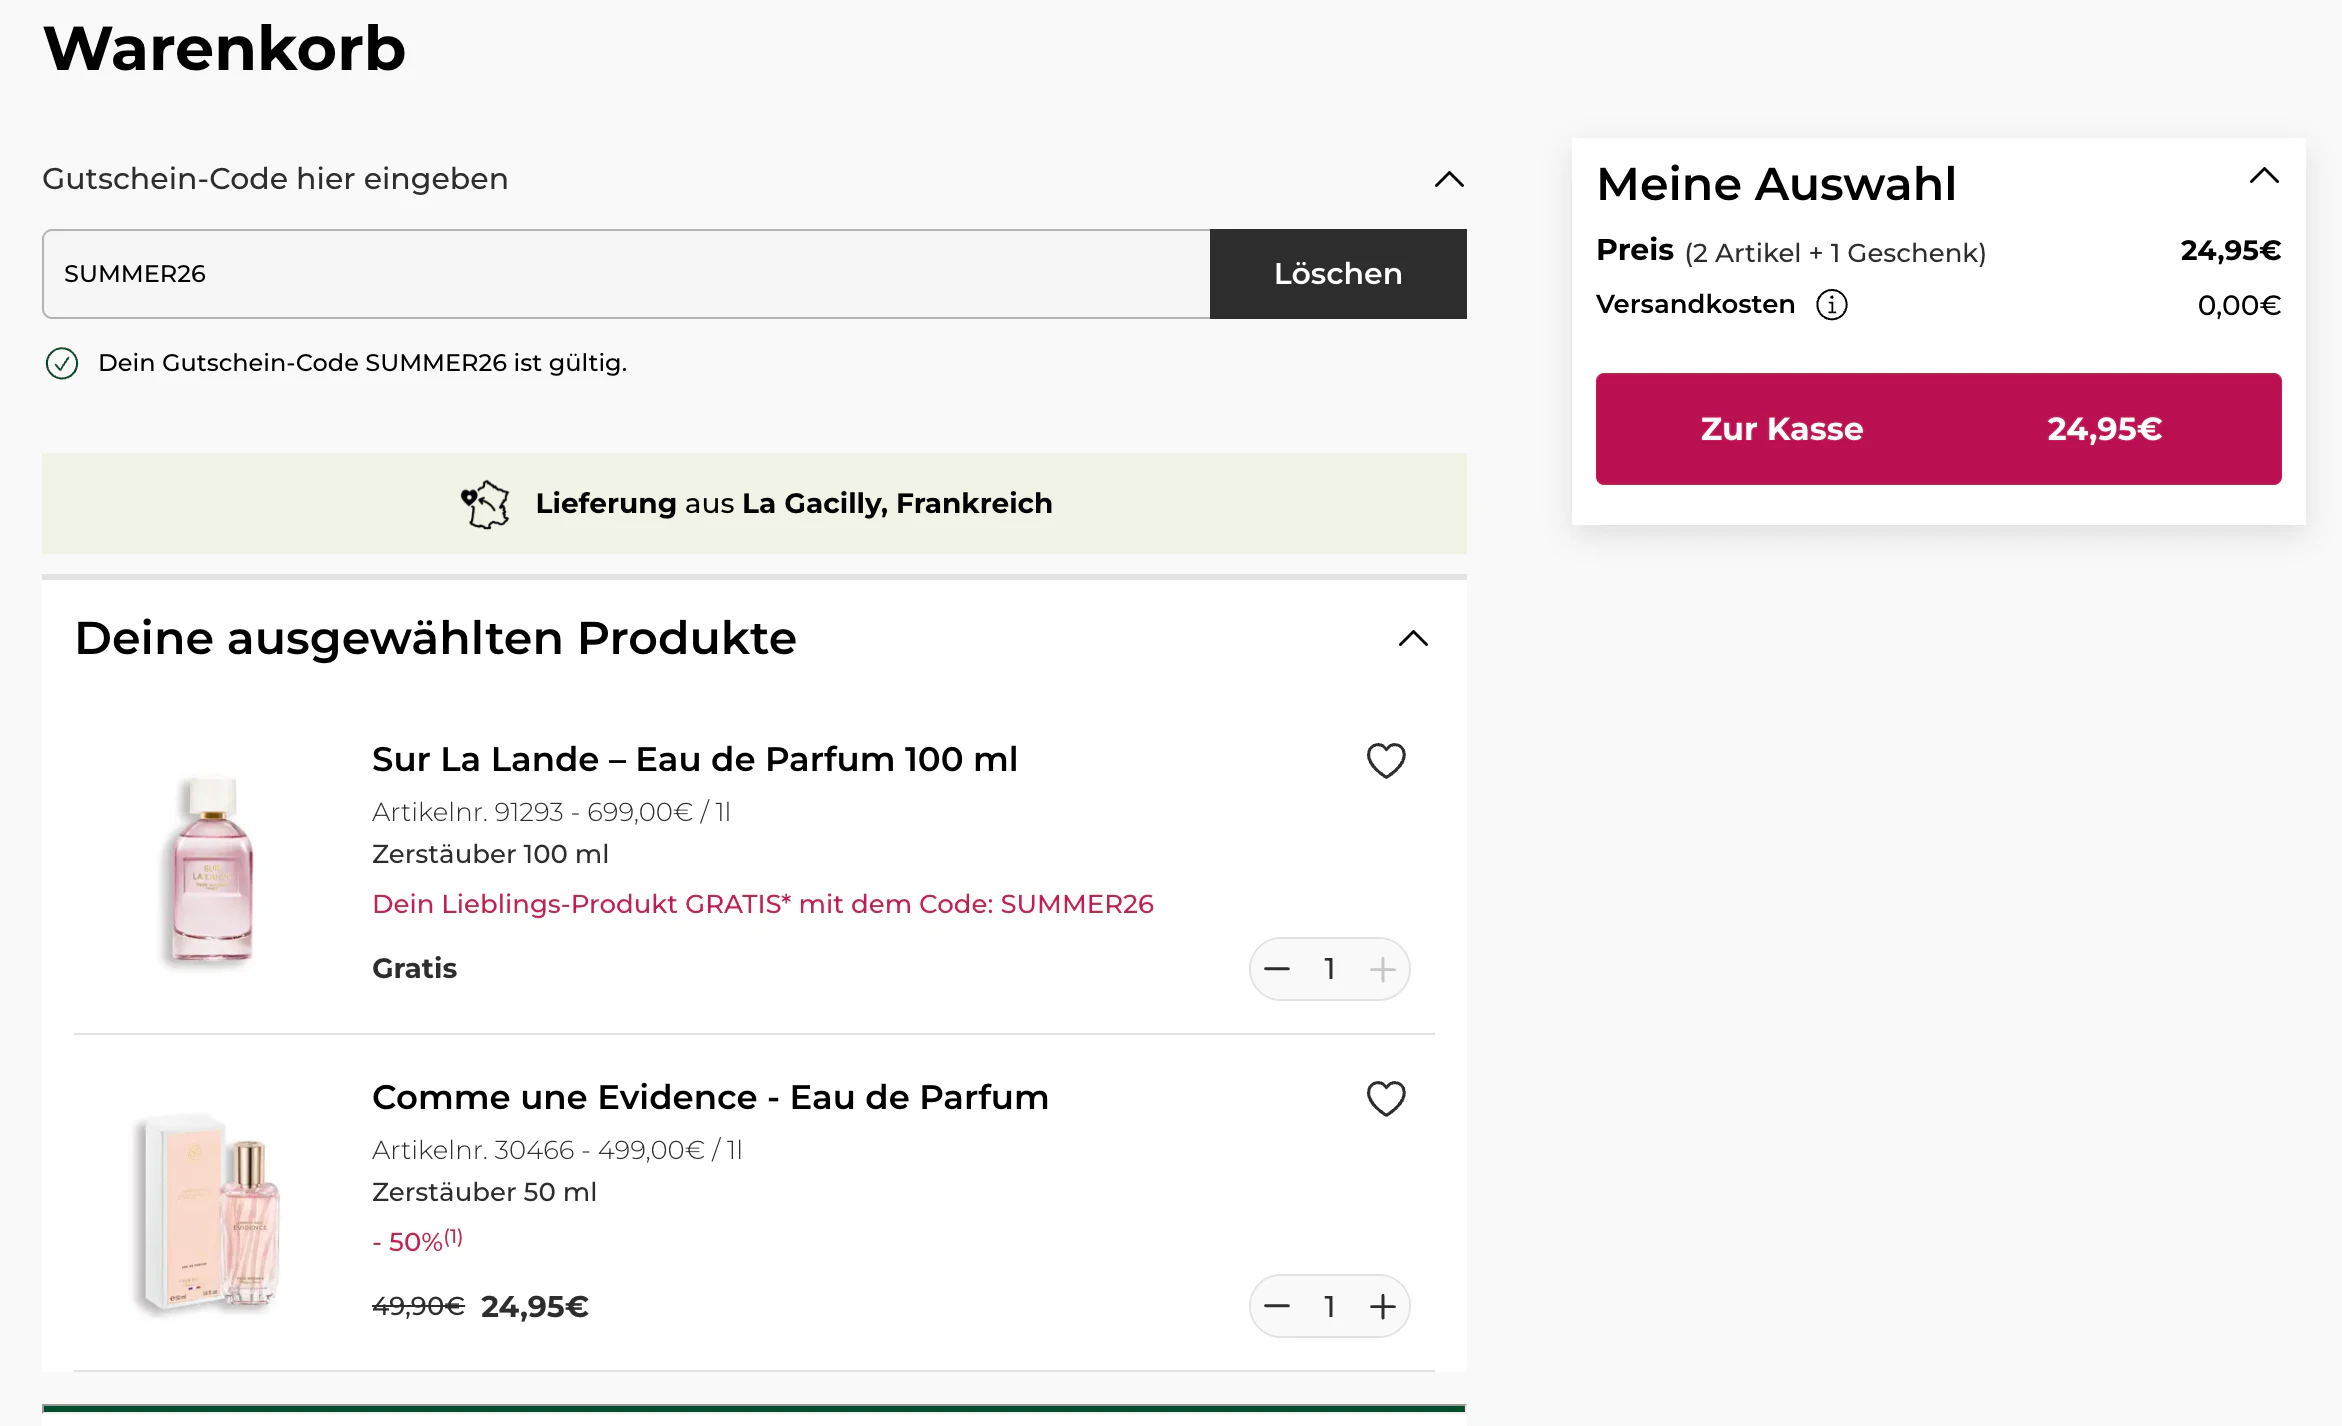Click 'Gutschein-Code hier eingeben' heading
This screenshot has width=2342, height=1426.
click(275, 179)
